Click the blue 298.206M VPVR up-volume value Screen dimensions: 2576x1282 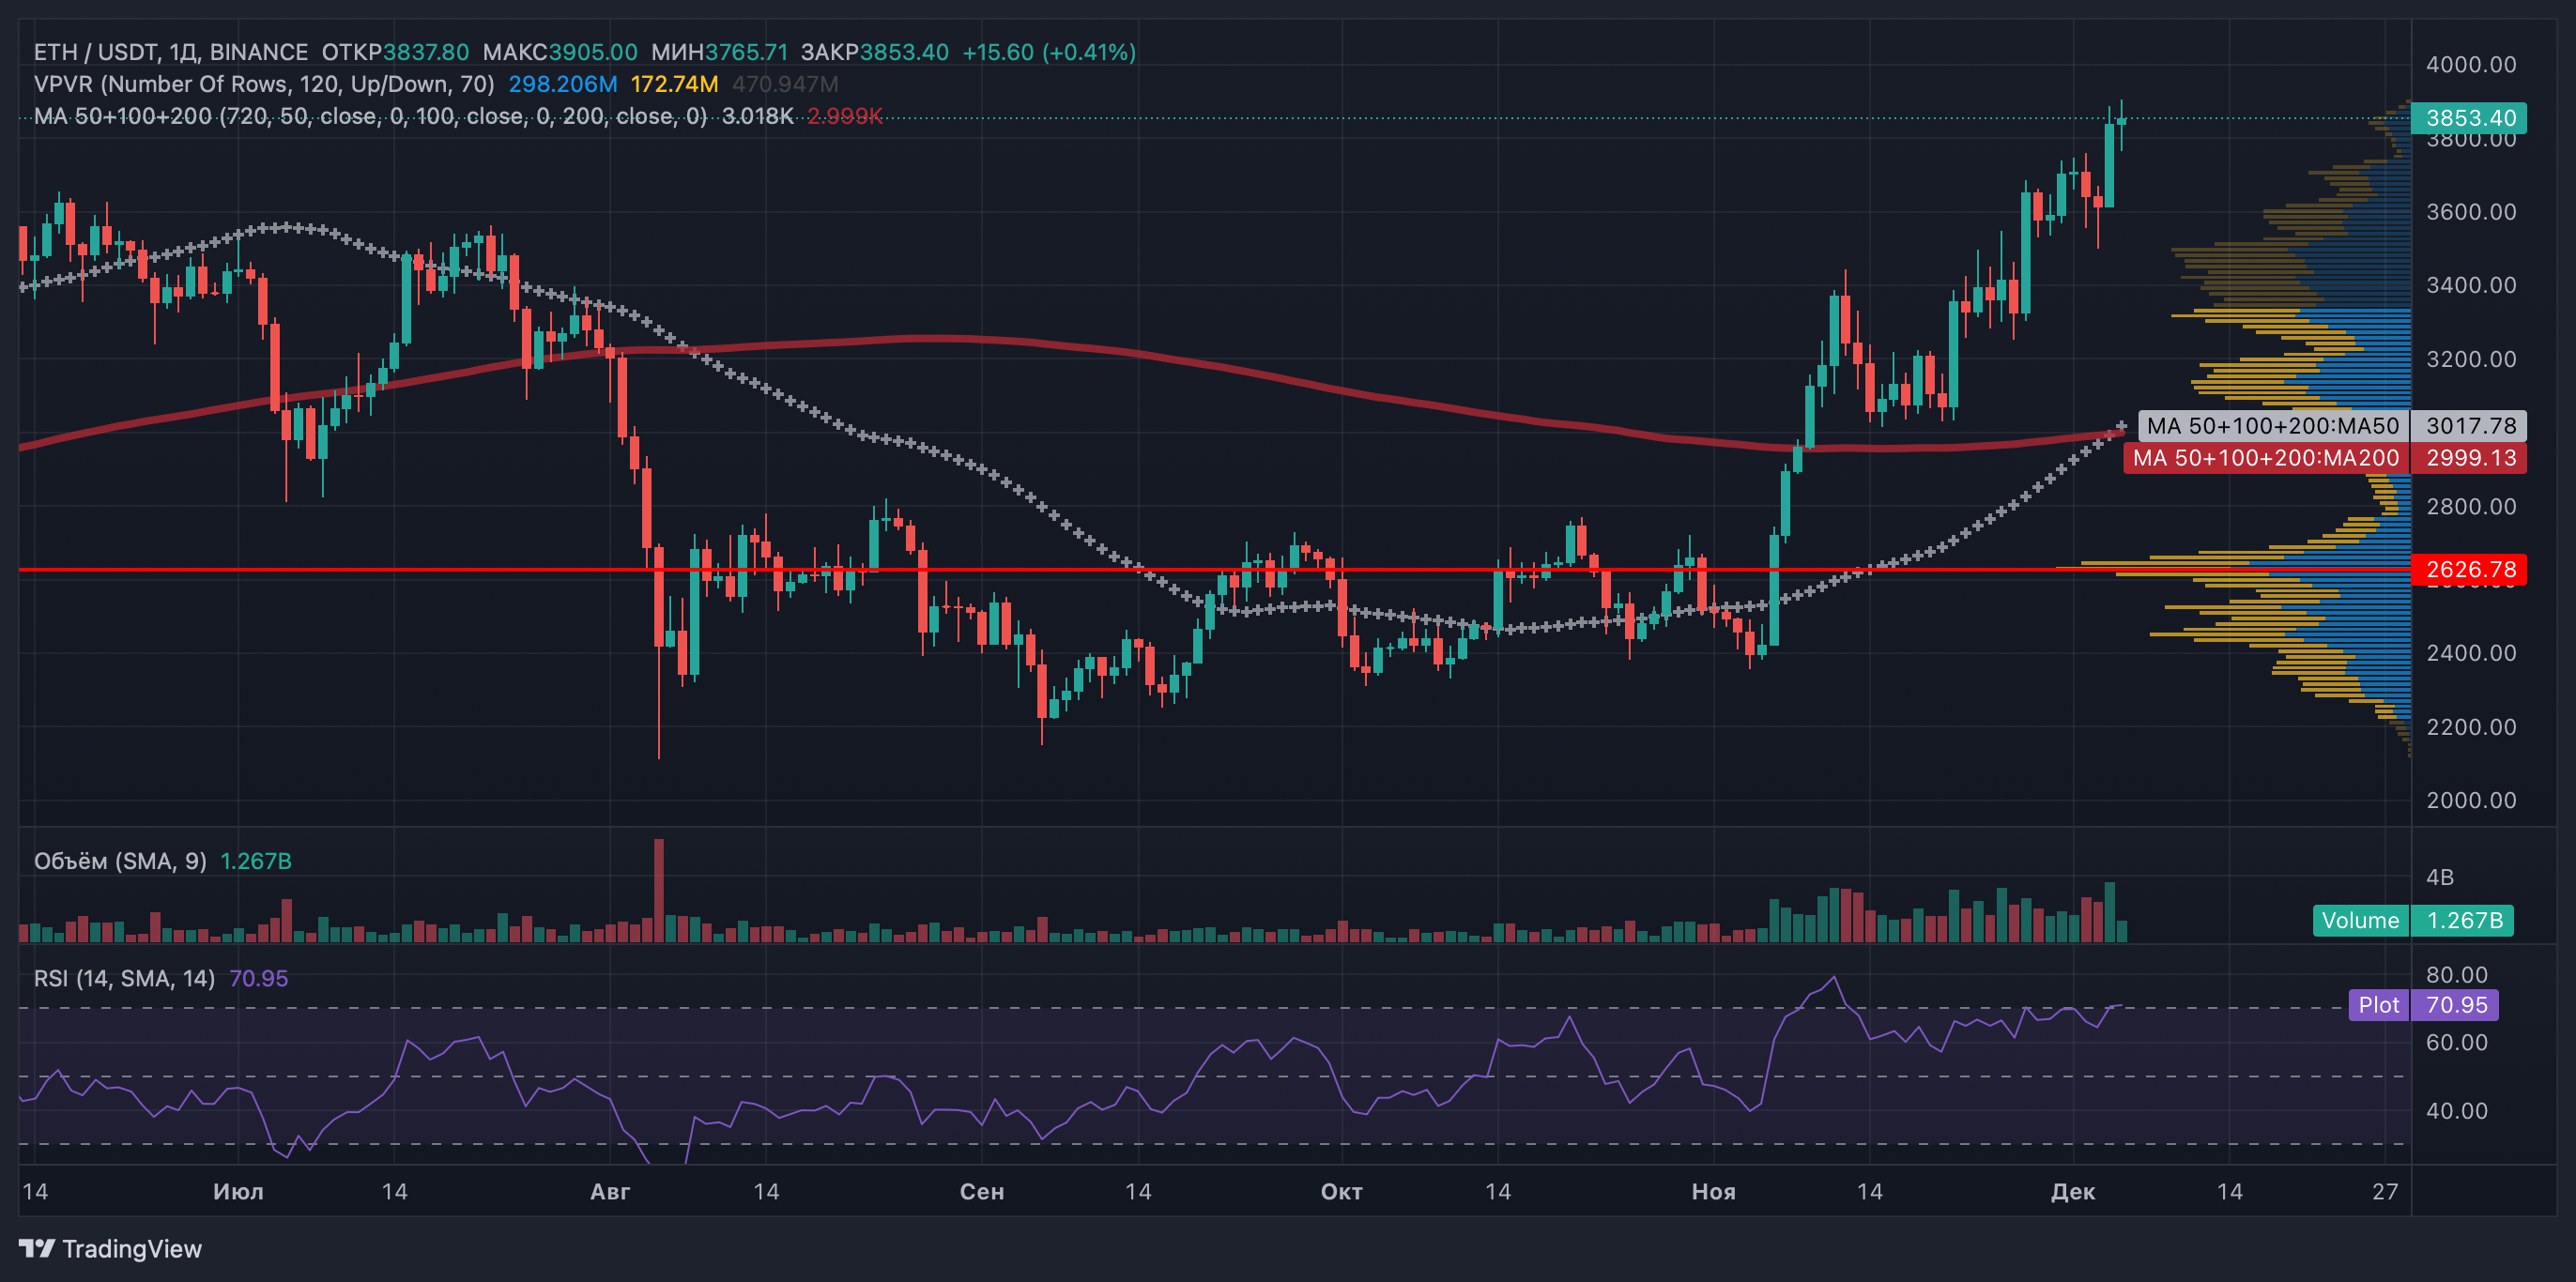click(x=562, y=84)
